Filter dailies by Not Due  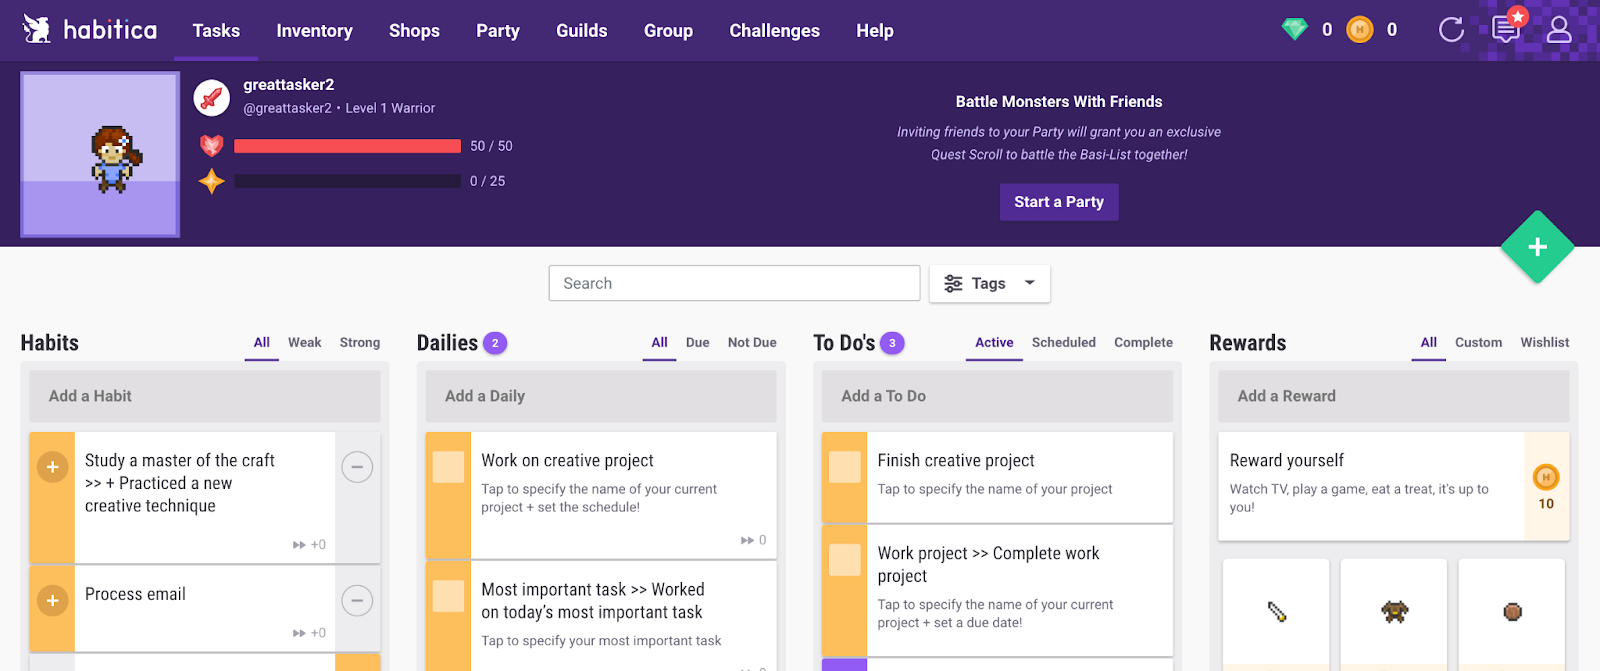(752, 342)
